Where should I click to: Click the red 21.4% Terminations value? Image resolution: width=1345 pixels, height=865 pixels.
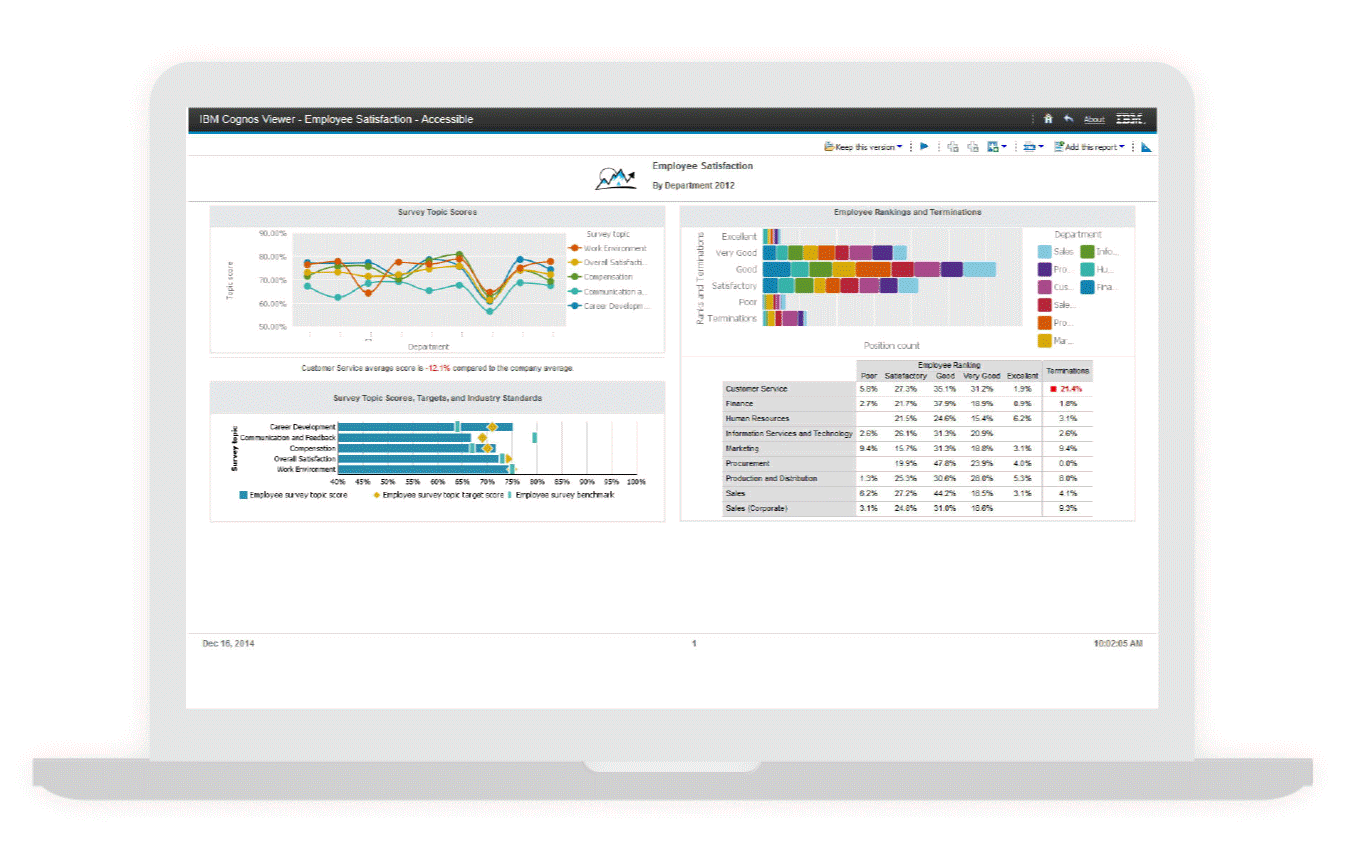[x=1068, y=388]
